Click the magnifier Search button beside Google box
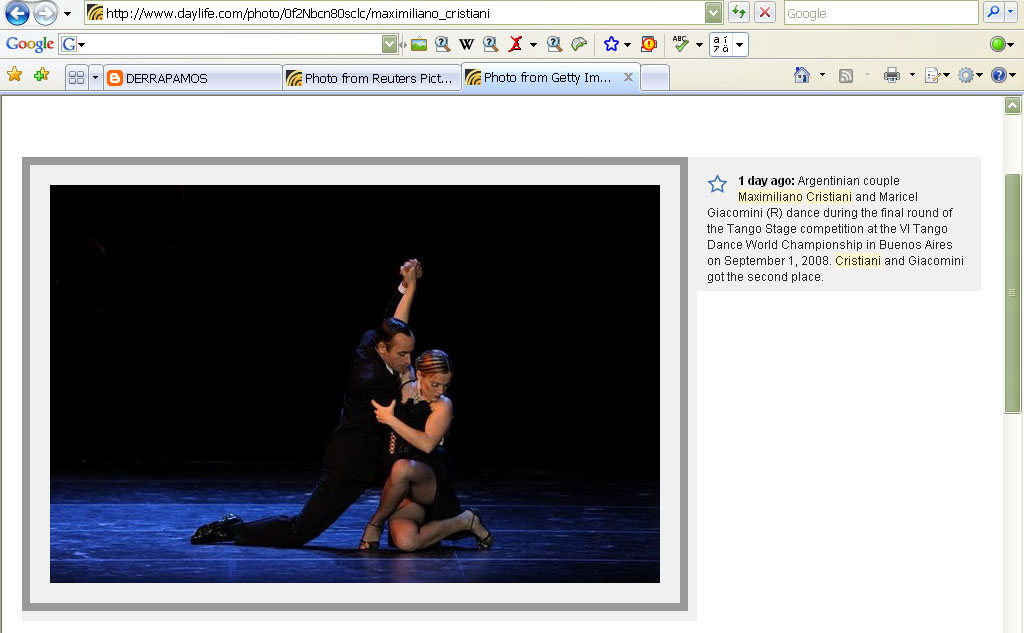The width and height of the screenshot is (1024, 633). [x=993, y=12]
